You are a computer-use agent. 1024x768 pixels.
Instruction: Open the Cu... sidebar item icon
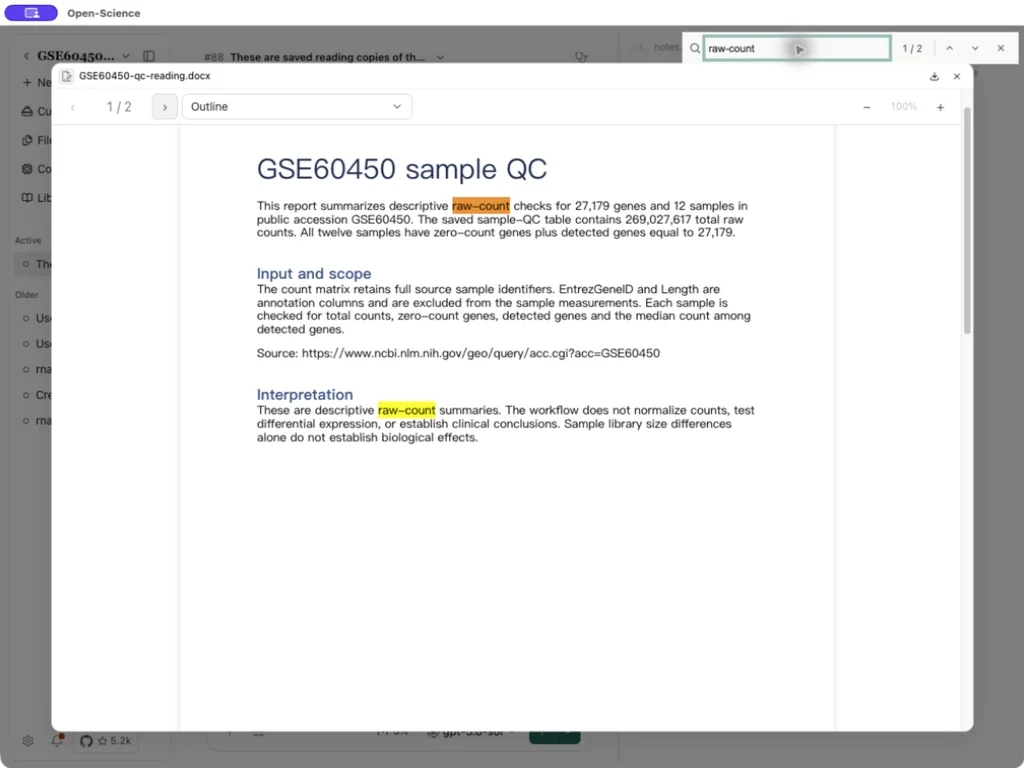(x=27, y=111)
